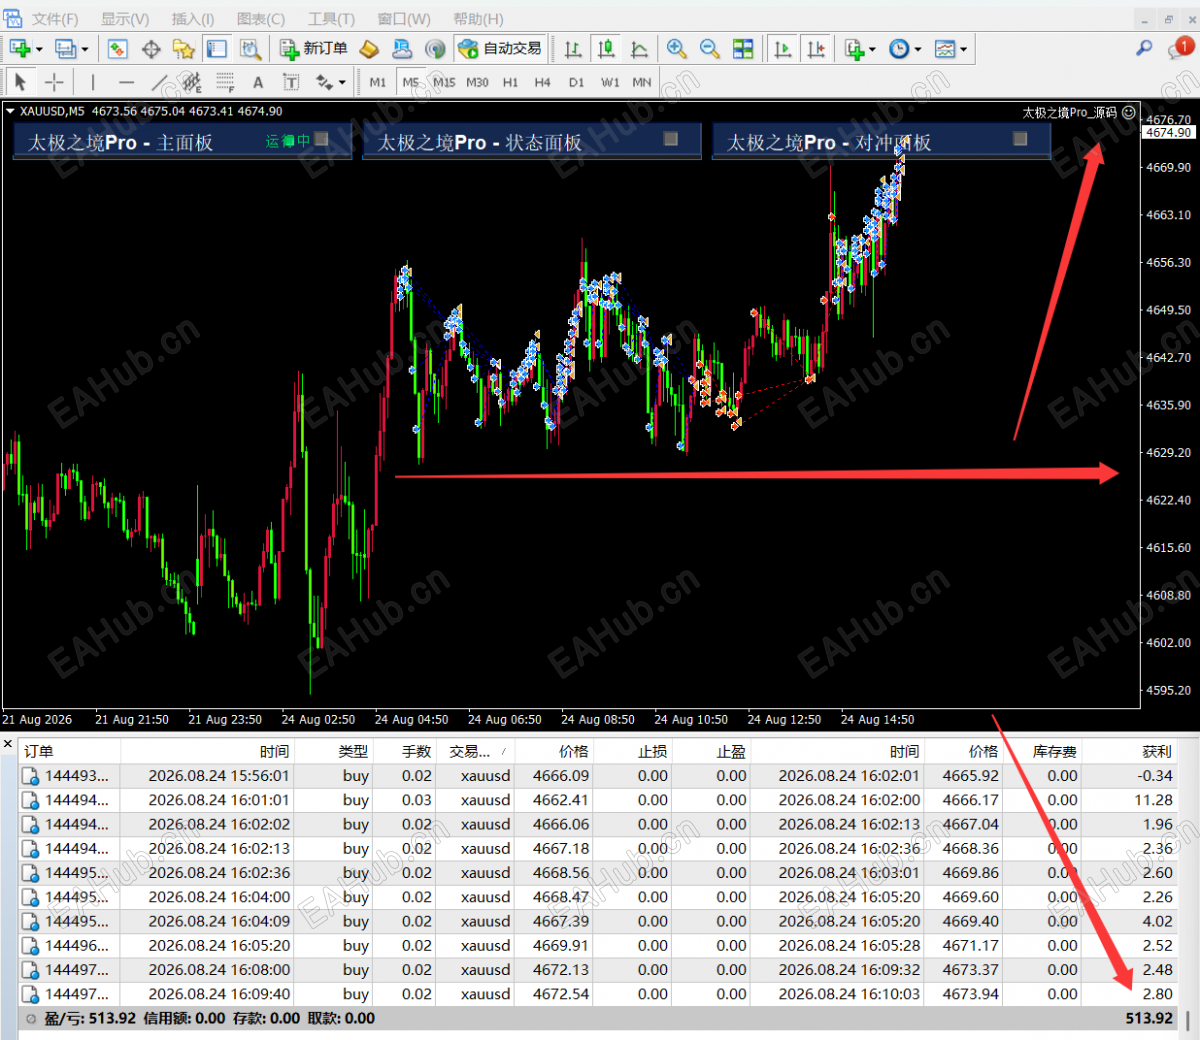This screenshot has height=1040, width=1200.
Task: Open the 插入(I) menu
Action: coord(193,19)
